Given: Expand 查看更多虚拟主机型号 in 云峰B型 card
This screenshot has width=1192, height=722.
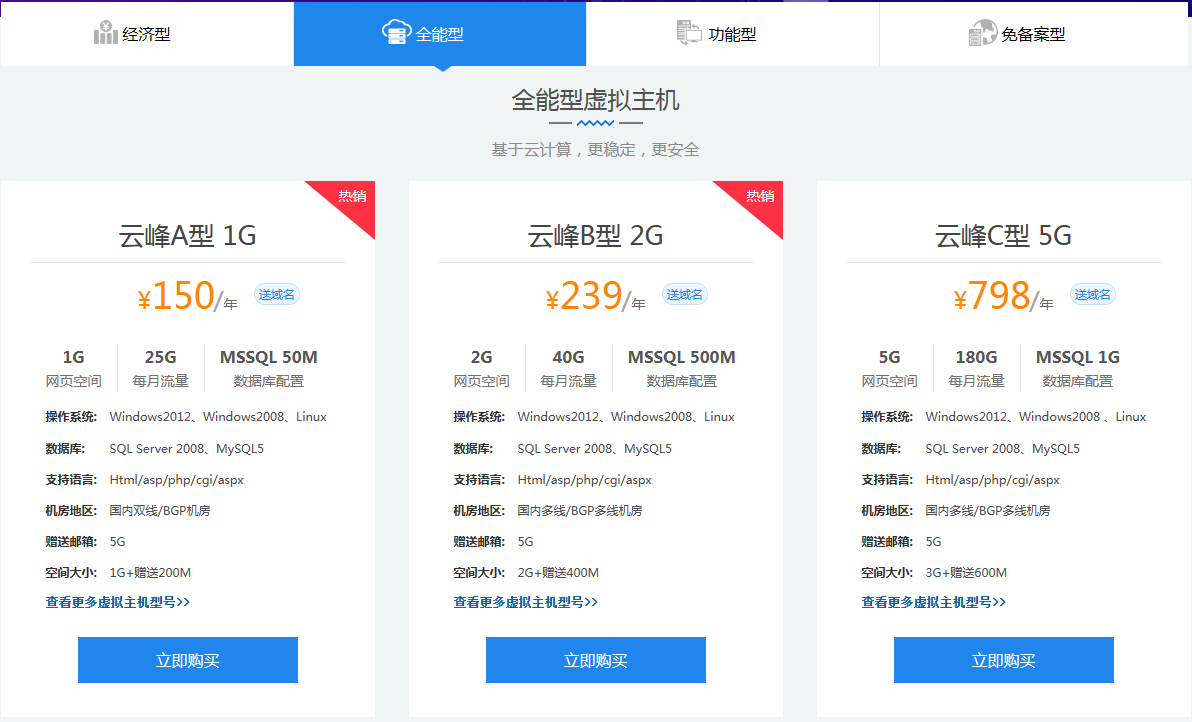Looking at the screenshot, I should tap(526, 602).
